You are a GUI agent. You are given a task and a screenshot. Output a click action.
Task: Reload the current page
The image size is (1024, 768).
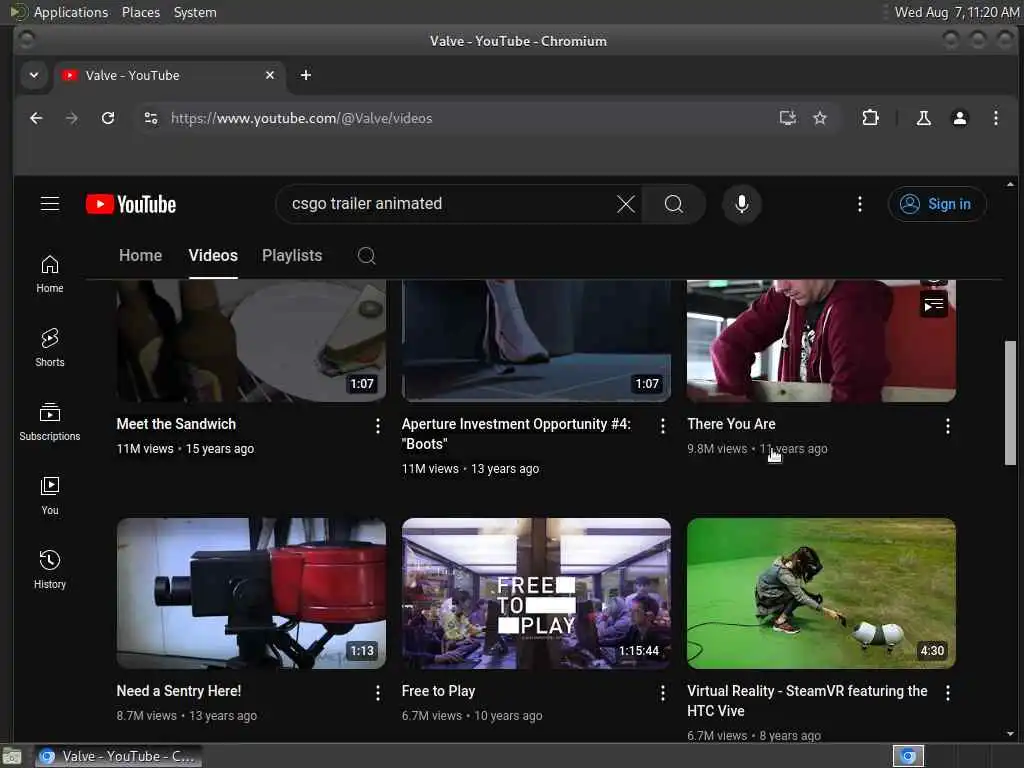pos(108,118)
